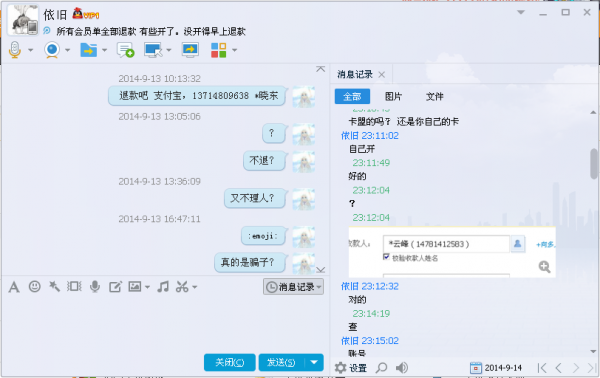Screen dimensions: 600x378
Task: Click the speaker sound icon
Action: 401,368
